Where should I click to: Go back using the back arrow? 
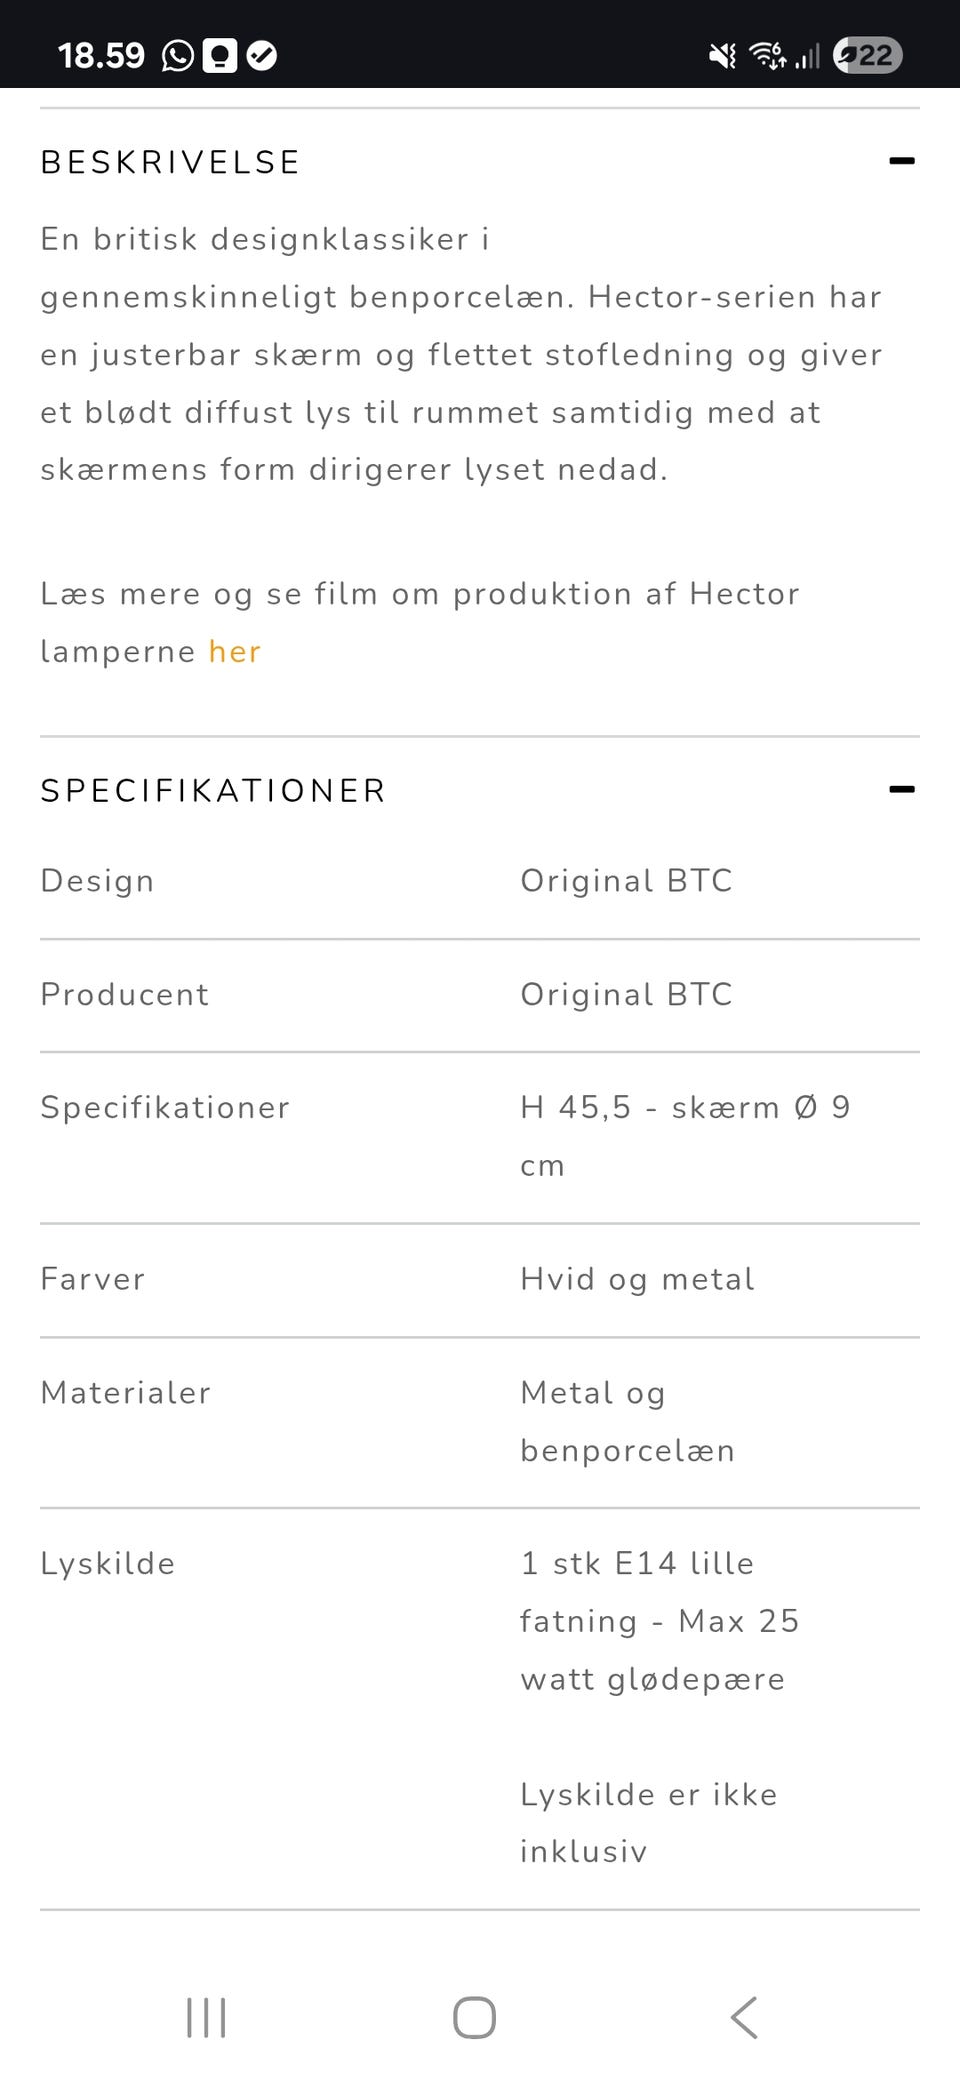coord(744,2017)
